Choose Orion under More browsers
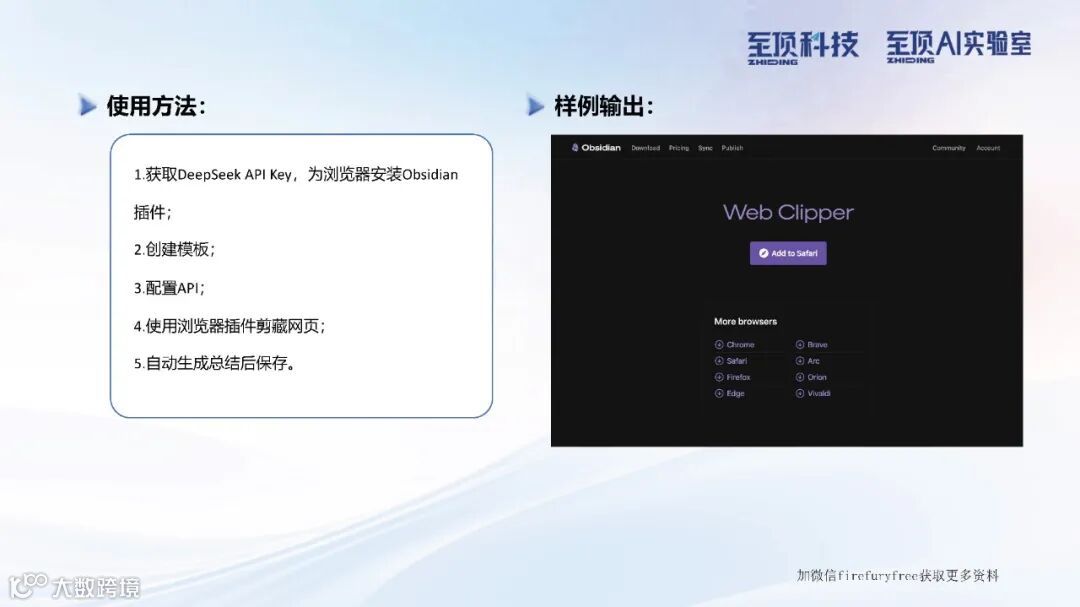The image size is (1080, 607). pyautogui.click(x=817, y=378)
